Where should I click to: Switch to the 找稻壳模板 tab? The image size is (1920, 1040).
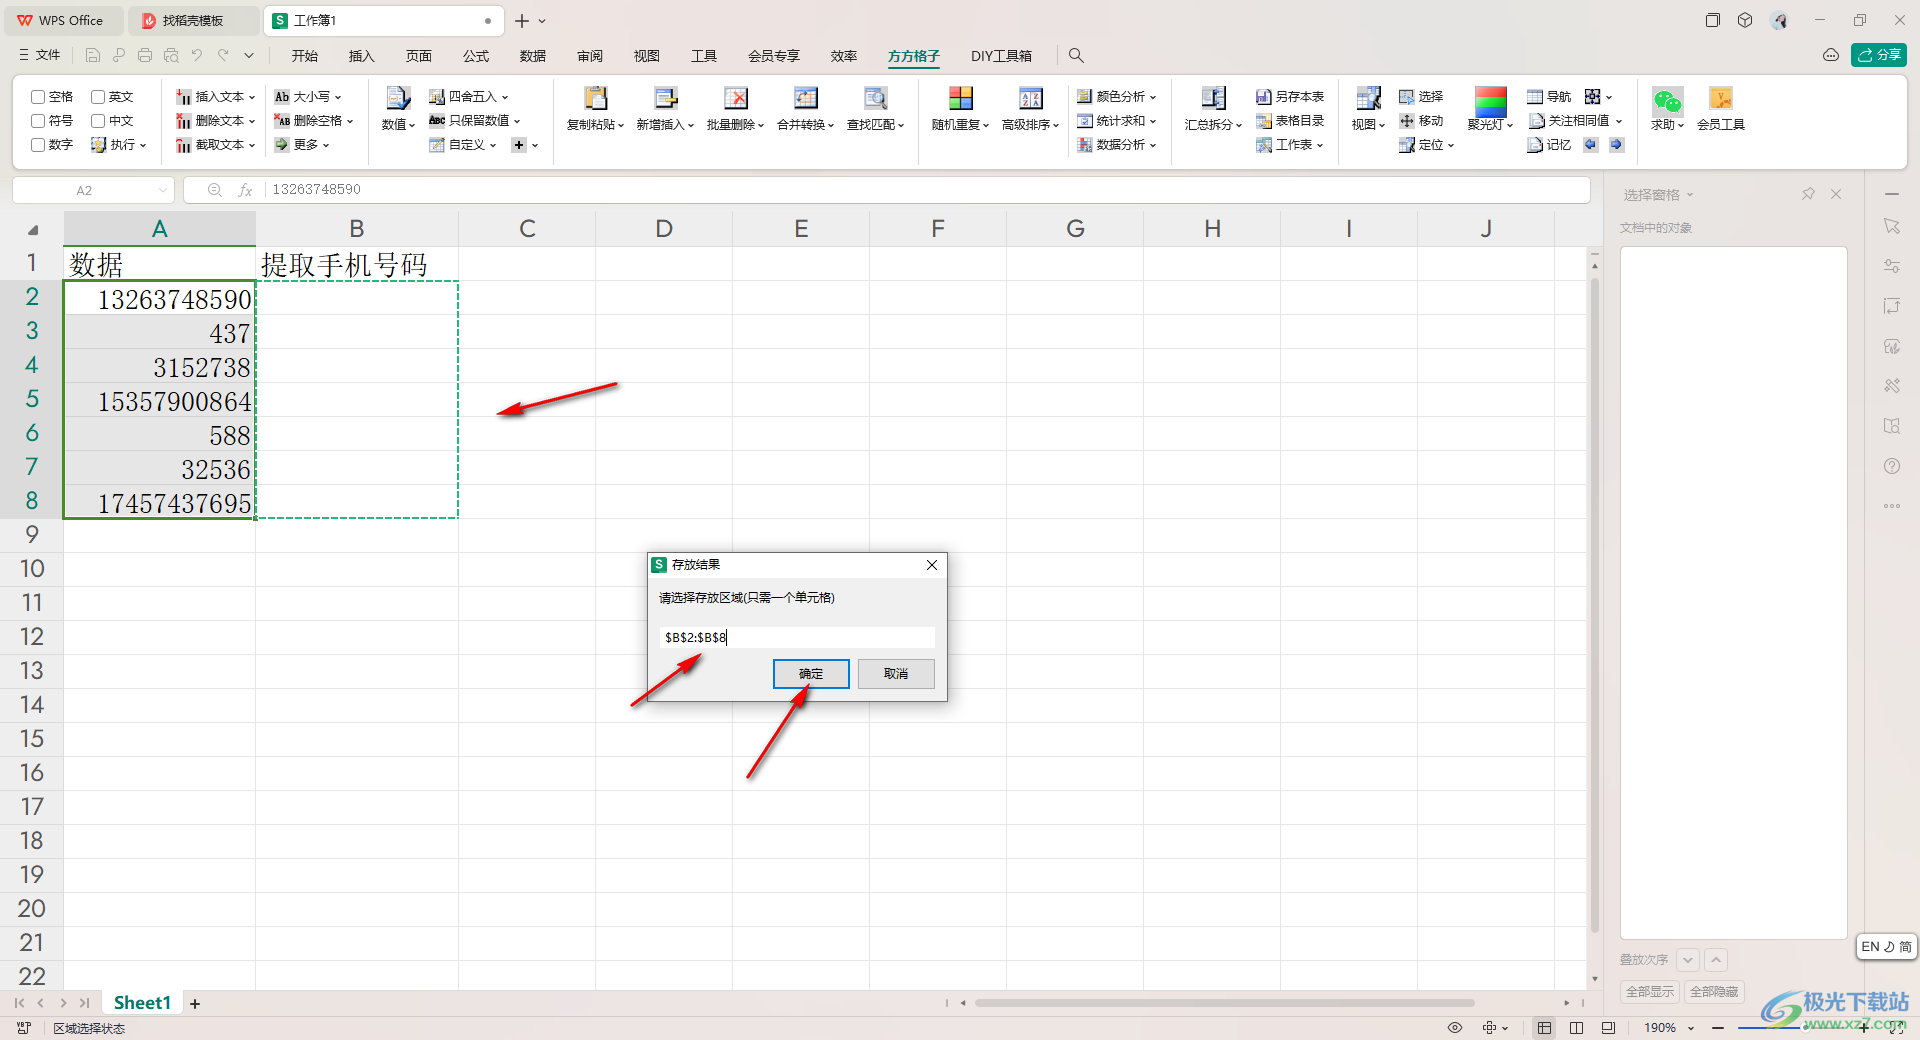coord(193,20)
